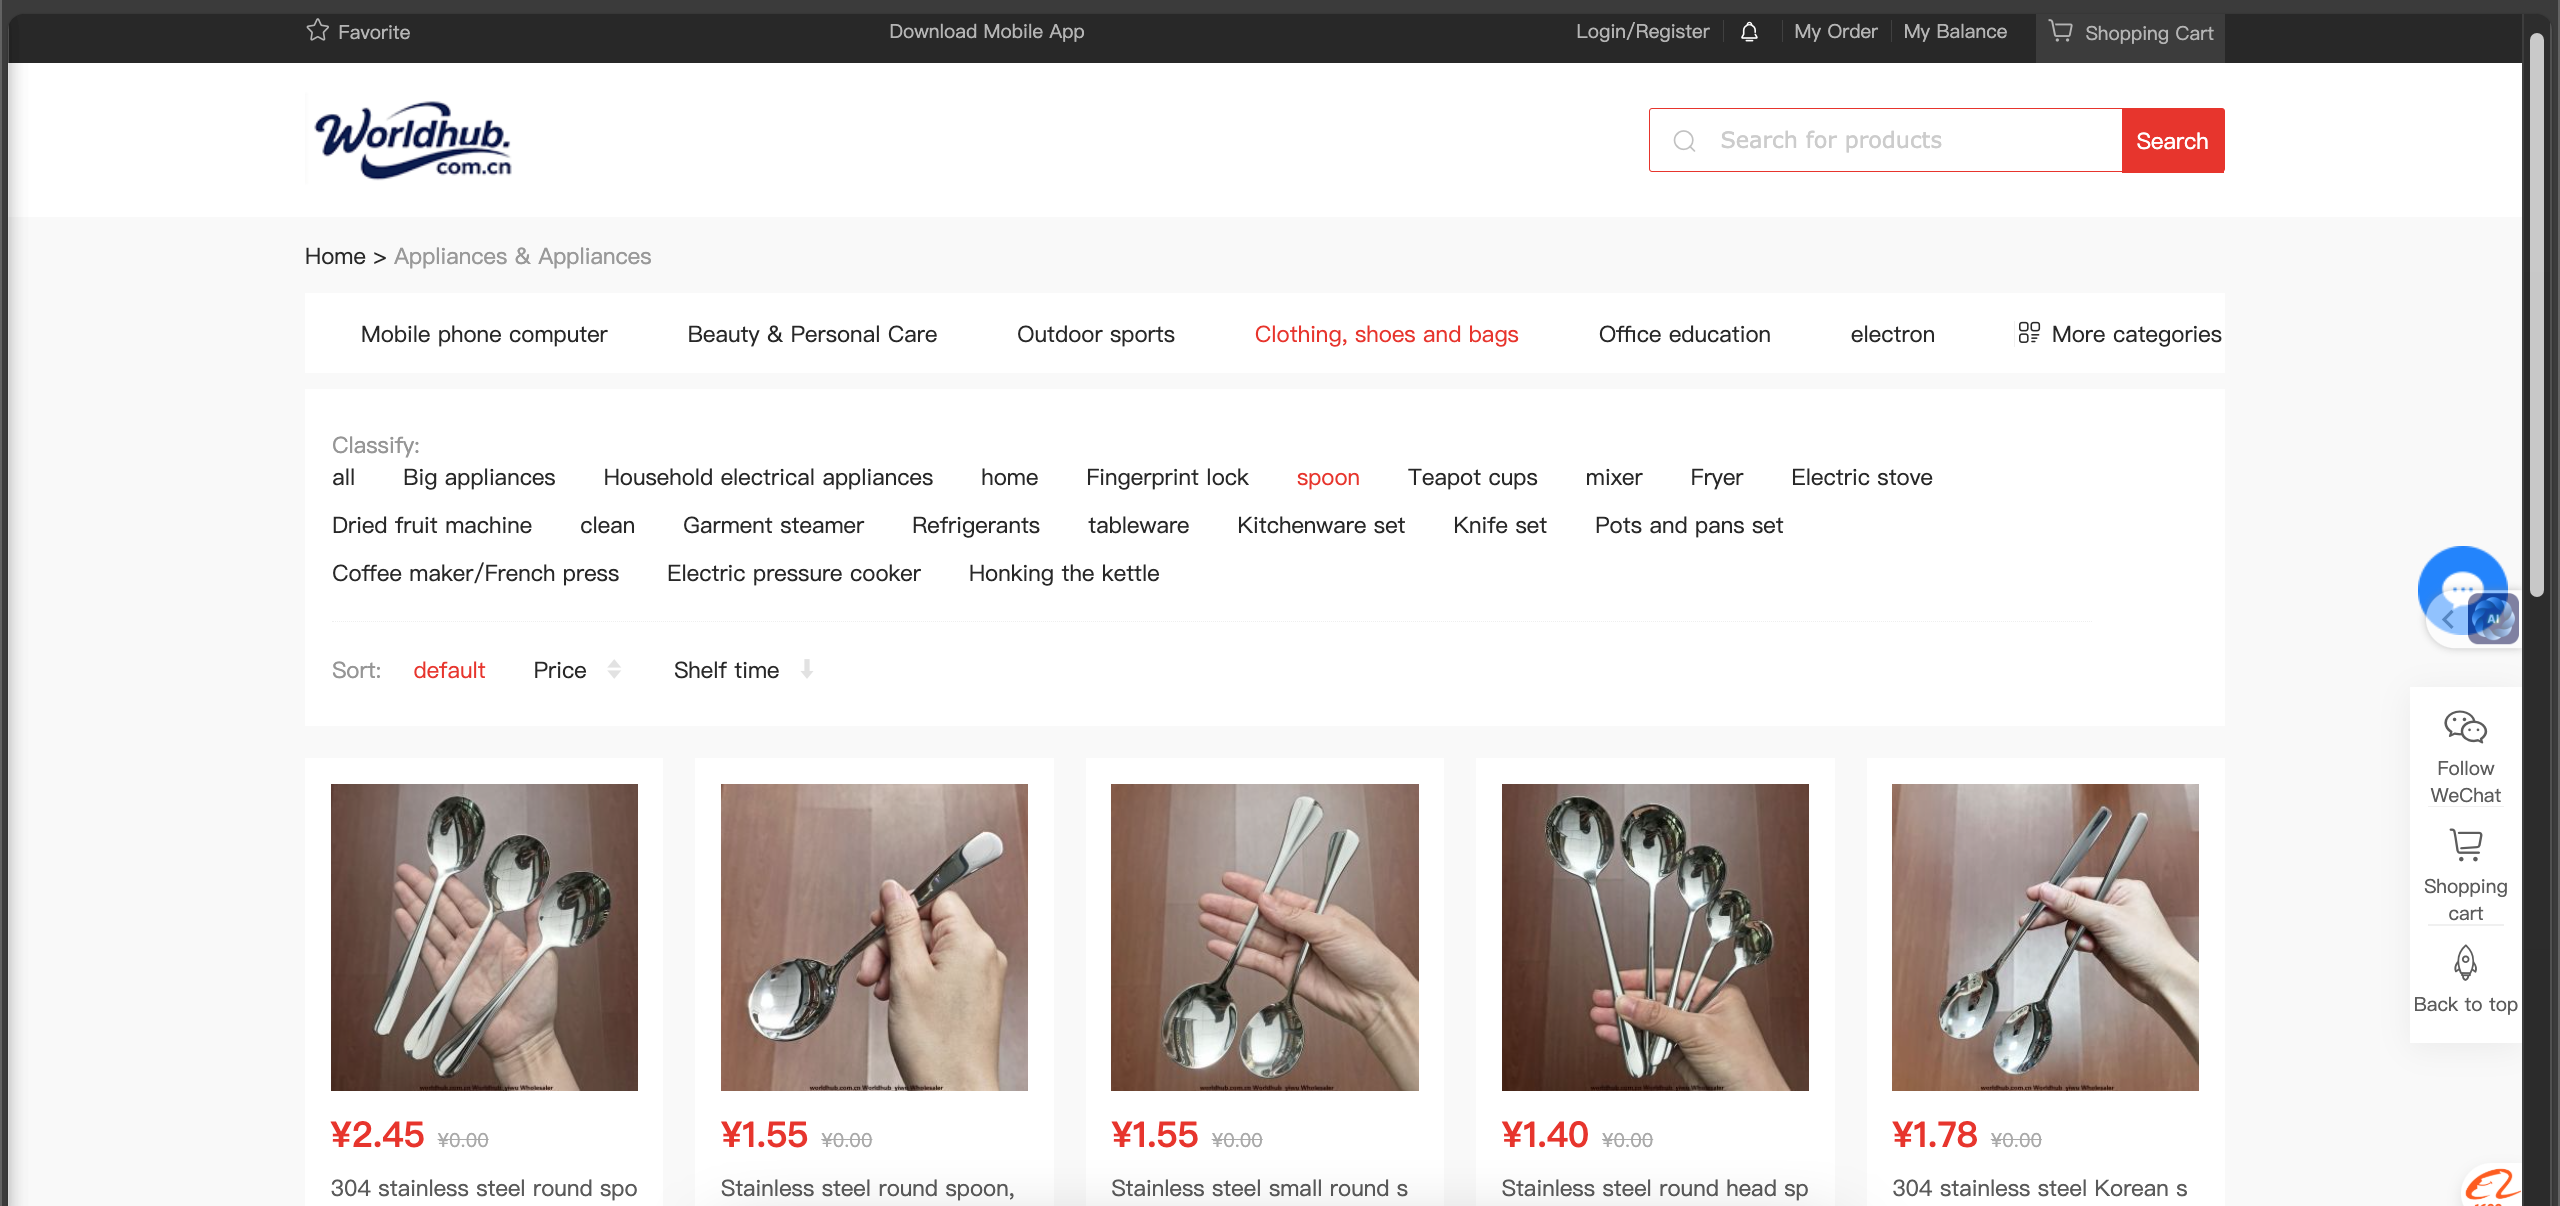Open the blue chat bubble widget
Viewport: 2560px width, 1206px height.
point(2462,590)
